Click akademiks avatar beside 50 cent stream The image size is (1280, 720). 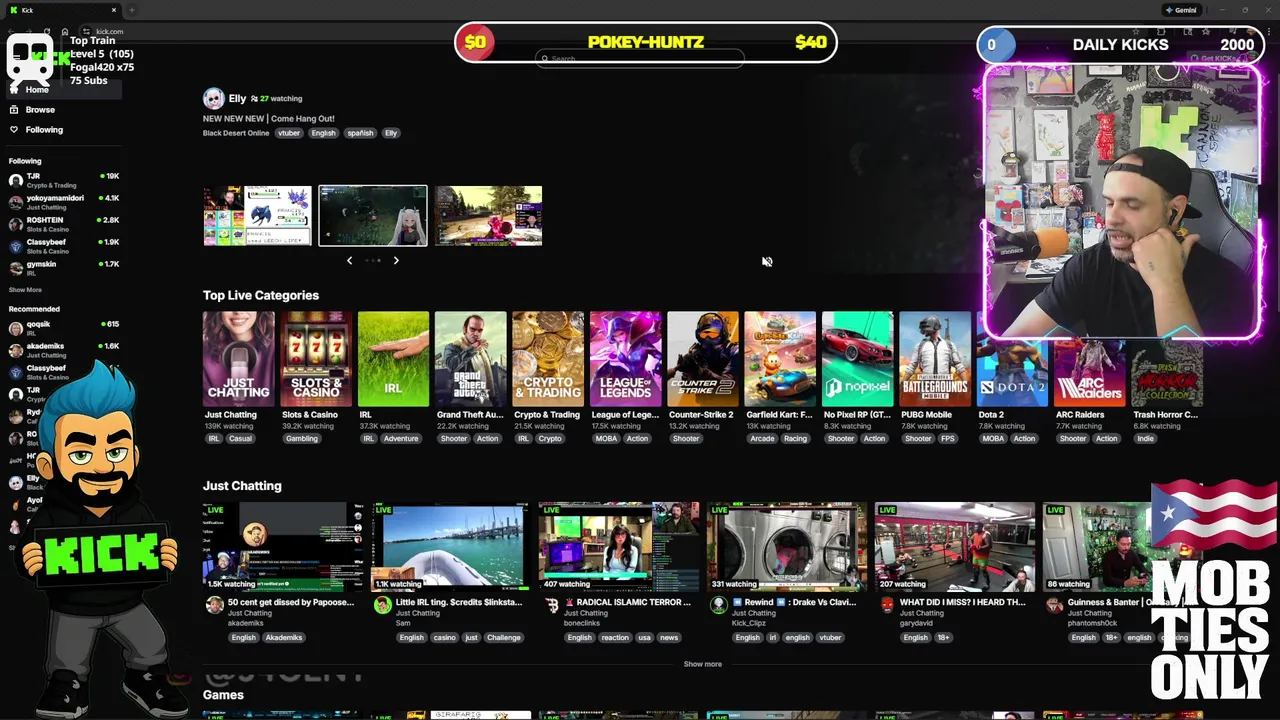tap(214, 605)
